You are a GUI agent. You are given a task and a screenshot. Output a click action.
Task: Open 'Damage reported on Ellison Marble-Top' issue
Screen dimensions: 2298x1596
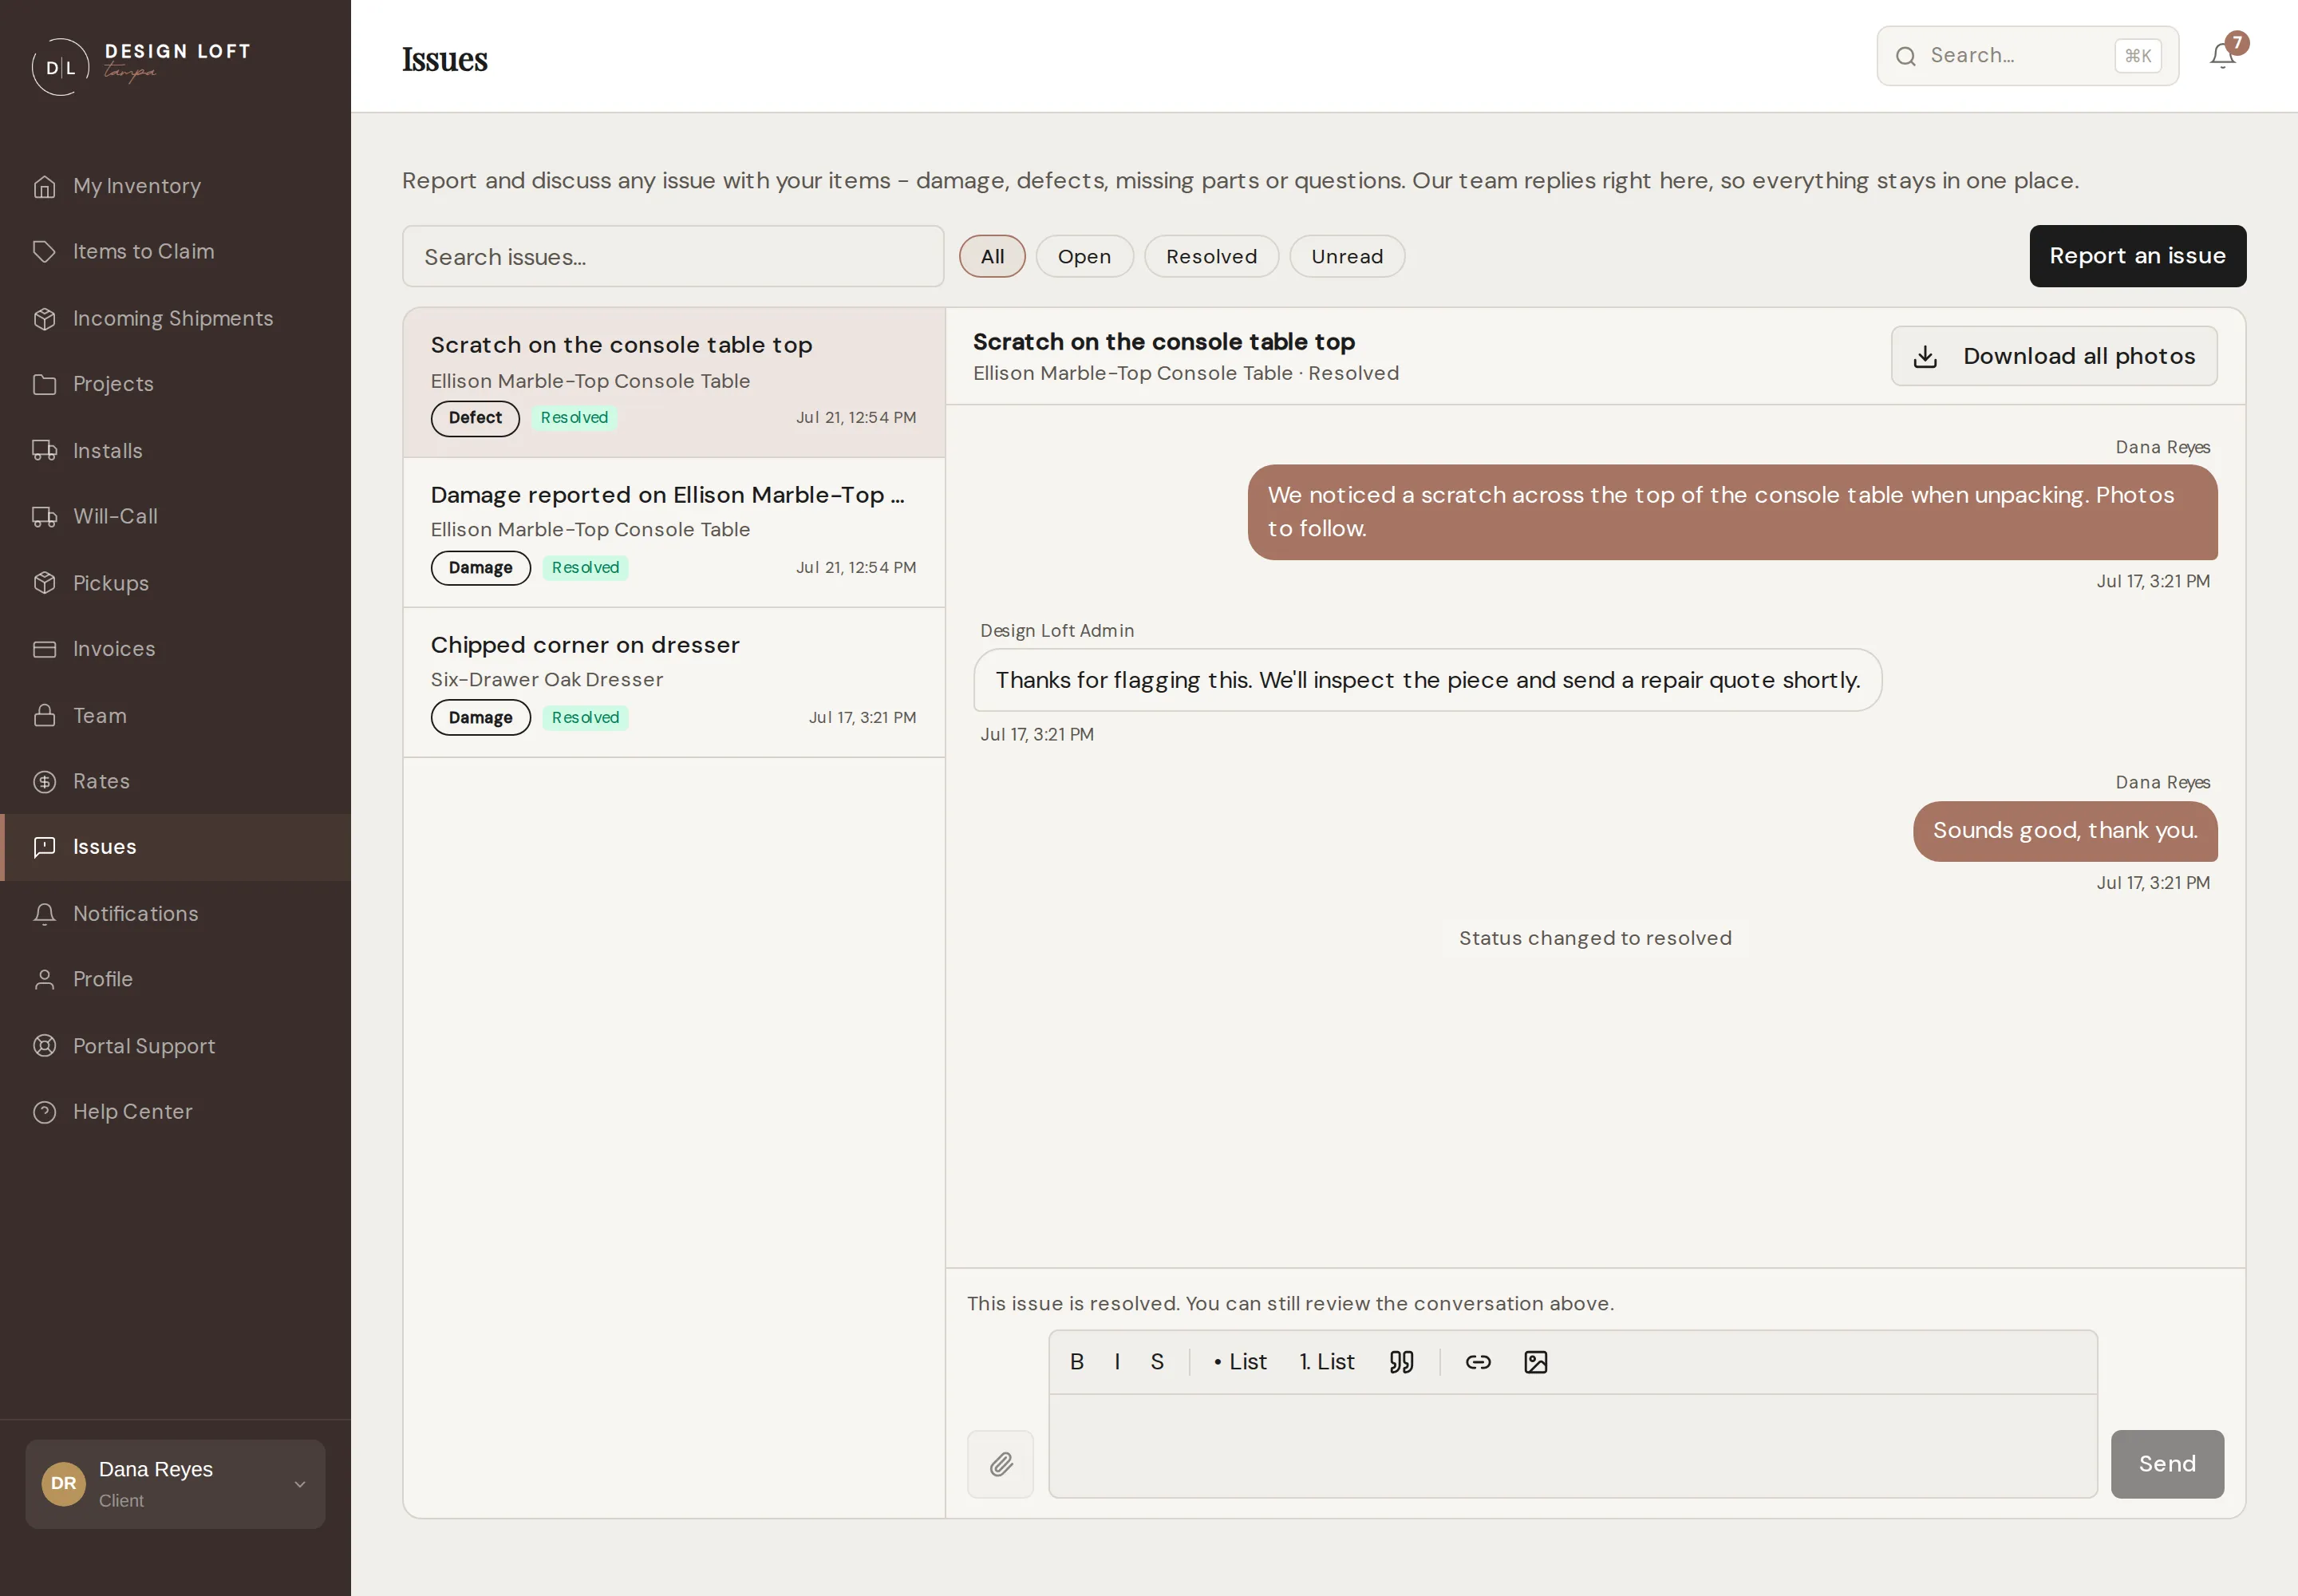[x=674, y=532]
